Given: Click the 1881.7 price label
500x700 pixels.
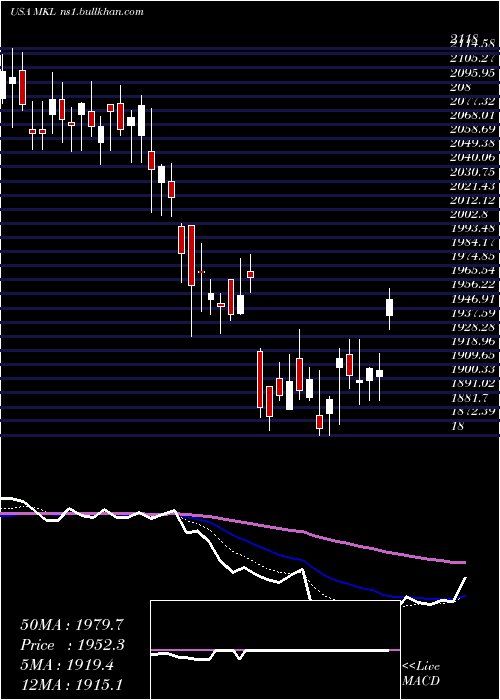Looking at the screenshot, I should click(x=469, y=397).
